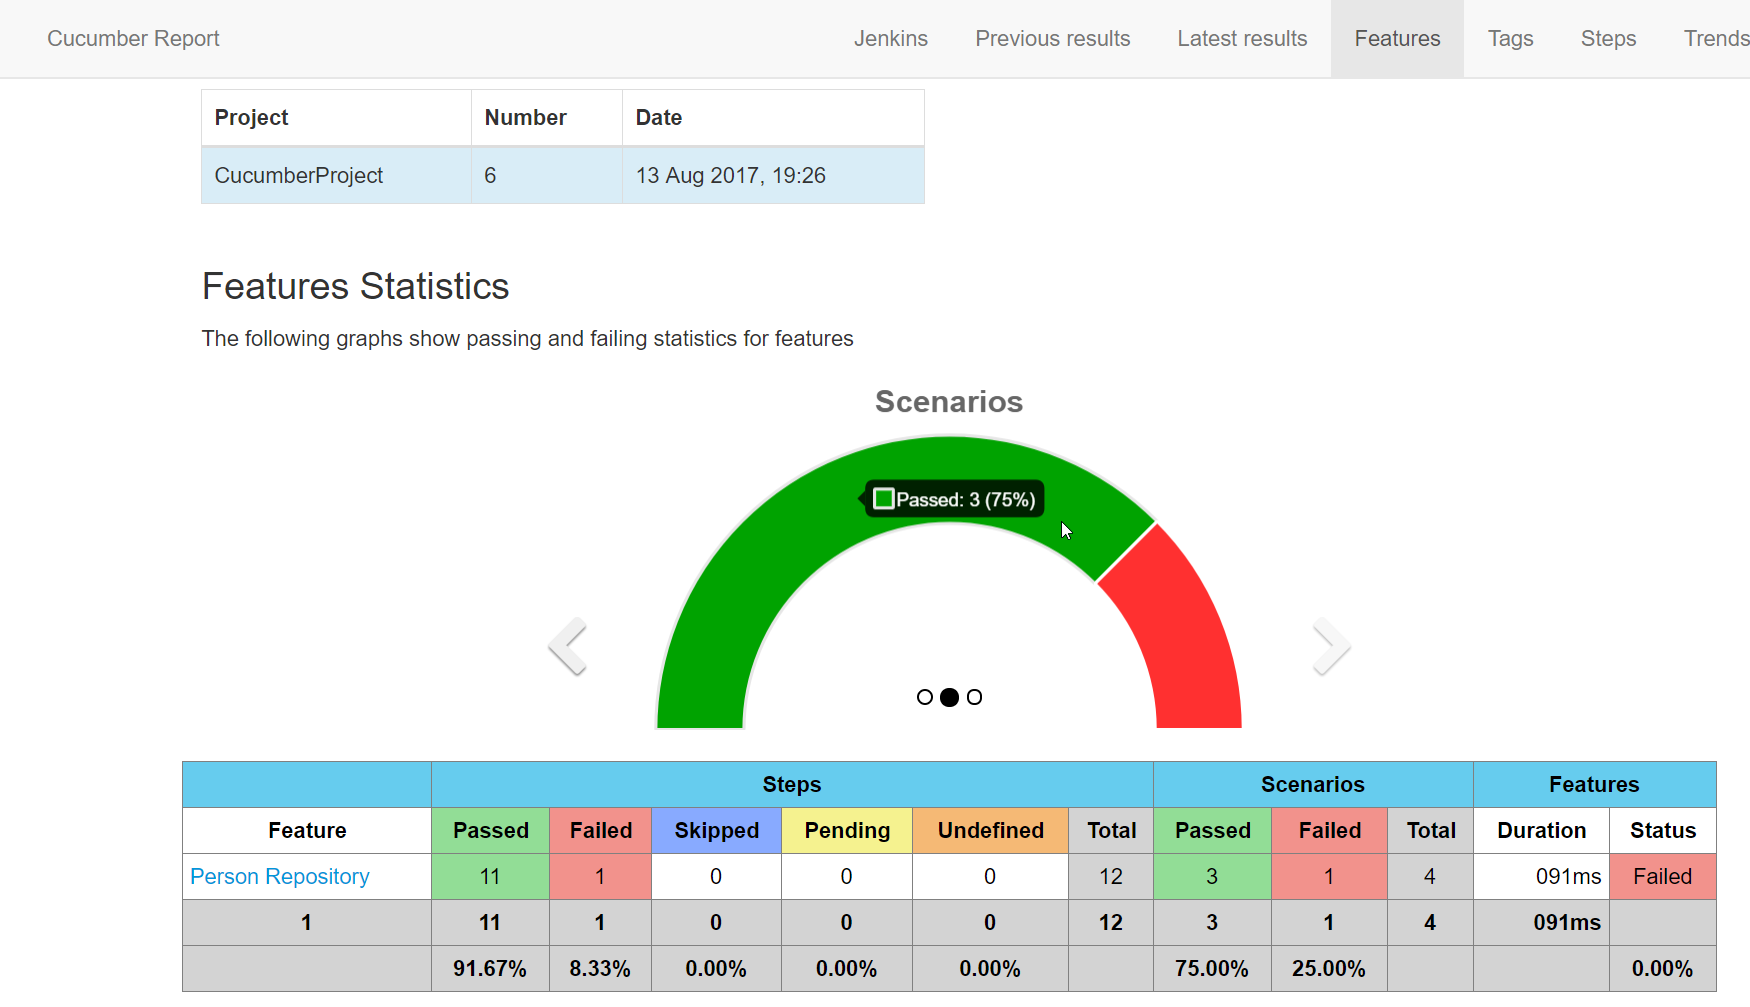This screenshot has width=1750, height=1007.
Task: Open the Jenkins navigation item
Action: click(890, 38)
